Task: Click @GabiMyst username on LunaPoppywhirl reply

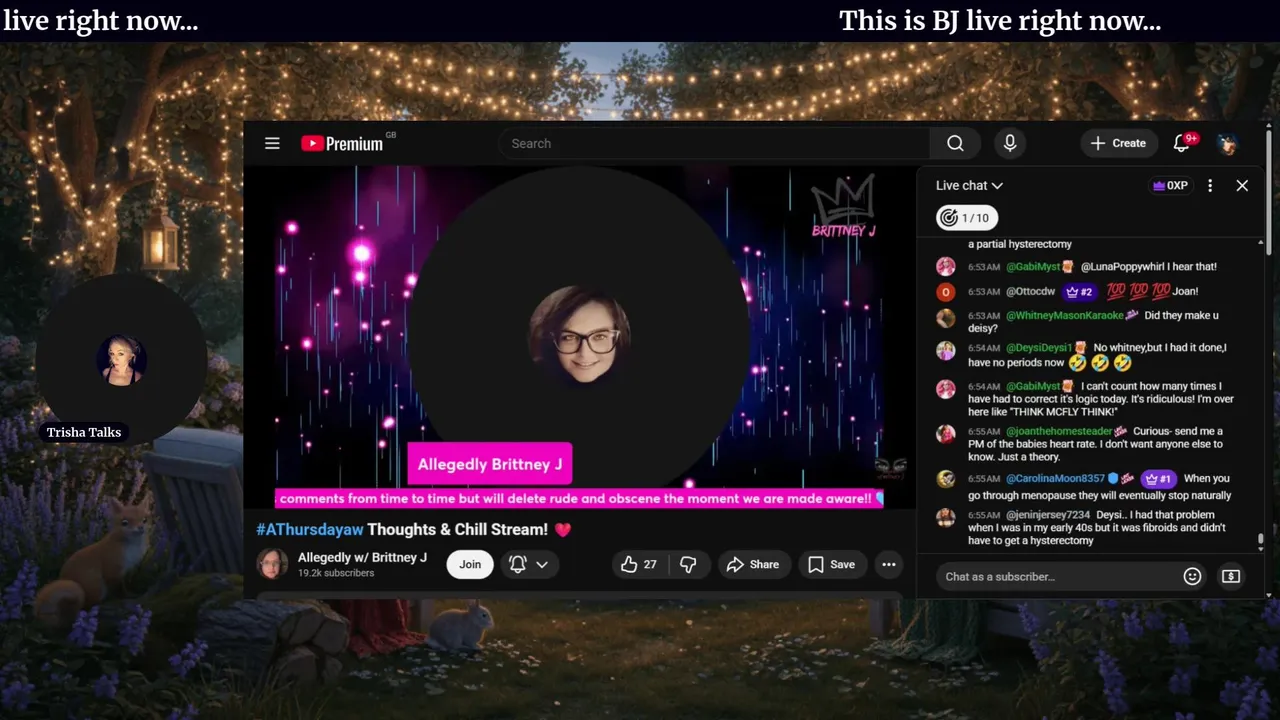Action: [x=1033, y=267]
